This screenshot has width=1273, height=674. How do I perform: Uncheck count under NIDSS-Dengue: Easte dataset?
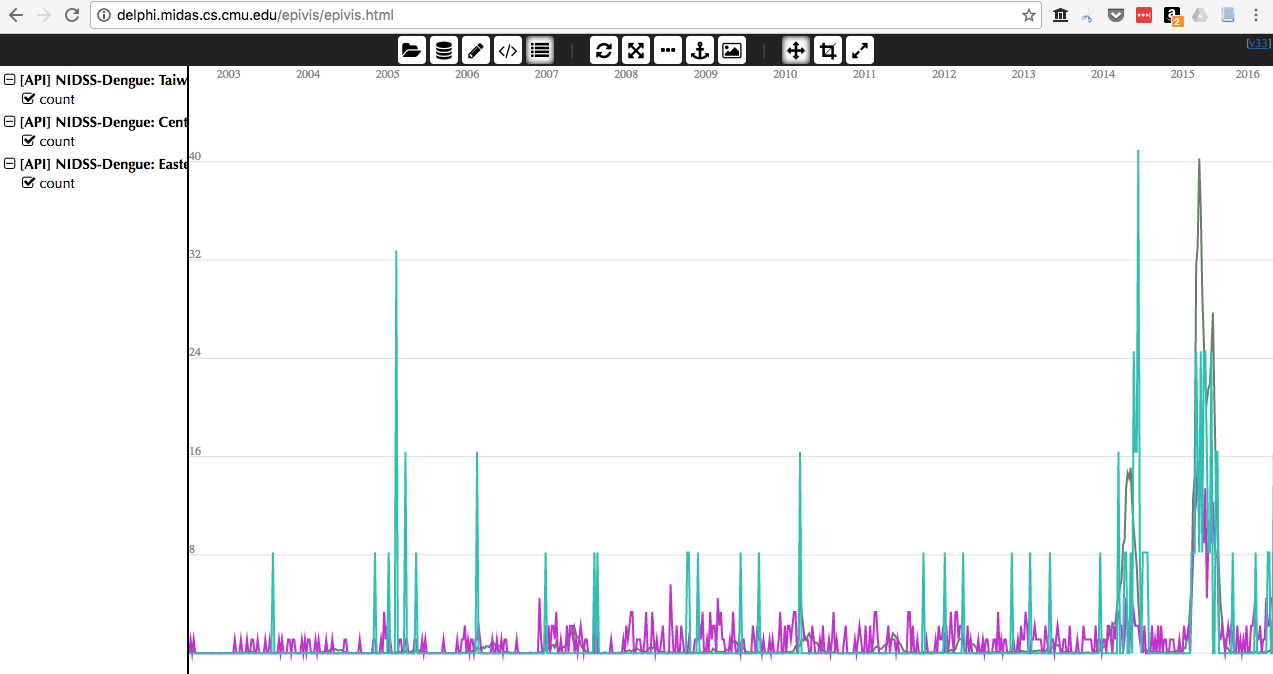[x=28, y=183]
